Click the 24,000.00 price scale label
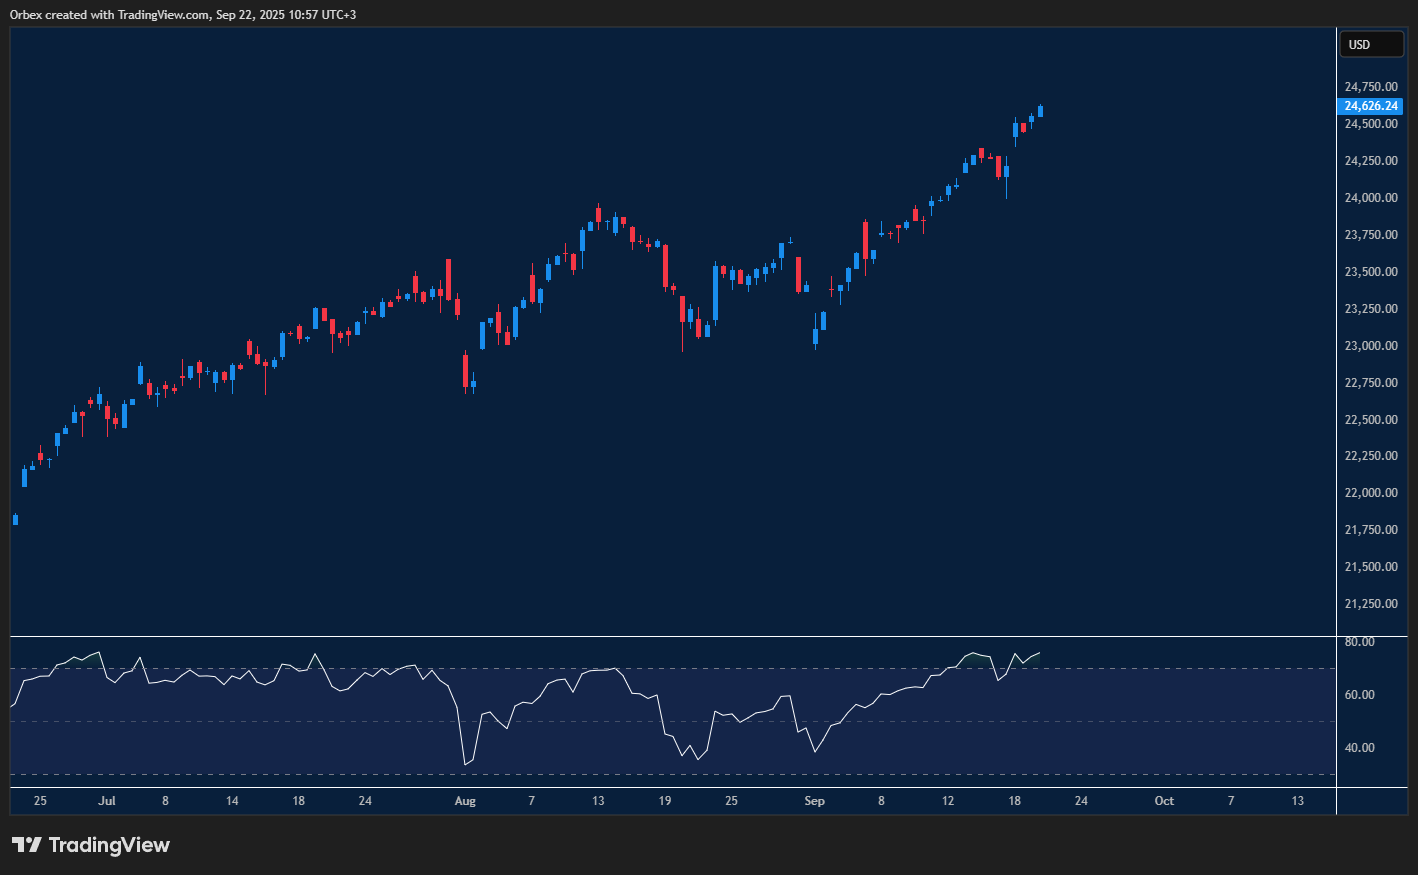The image size is (1418, 875). 1370,198
